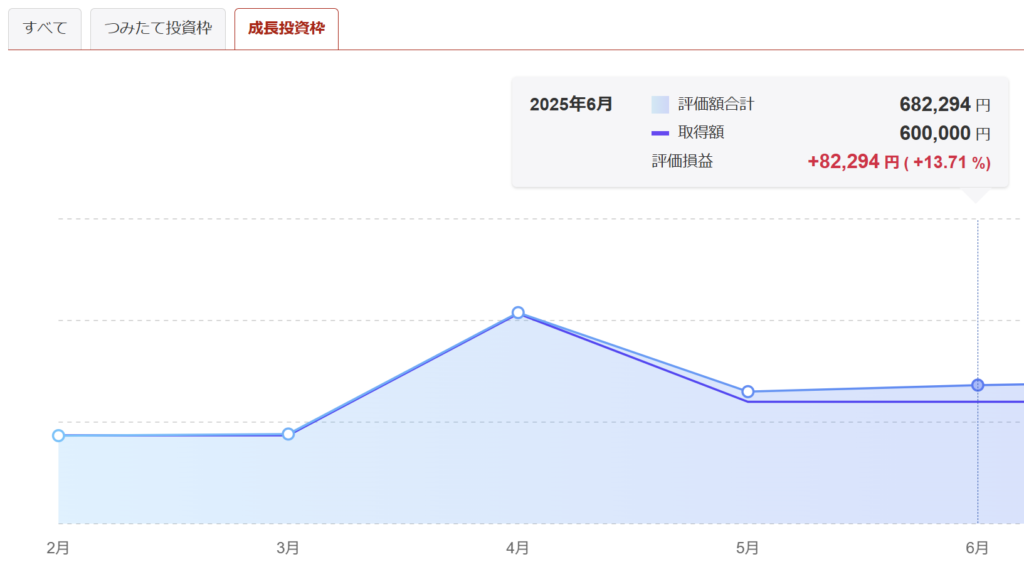Viewport: 1024px width, 574px height.
Task: Click the 2025年6月 tooltip date heading
Action: 571,104
